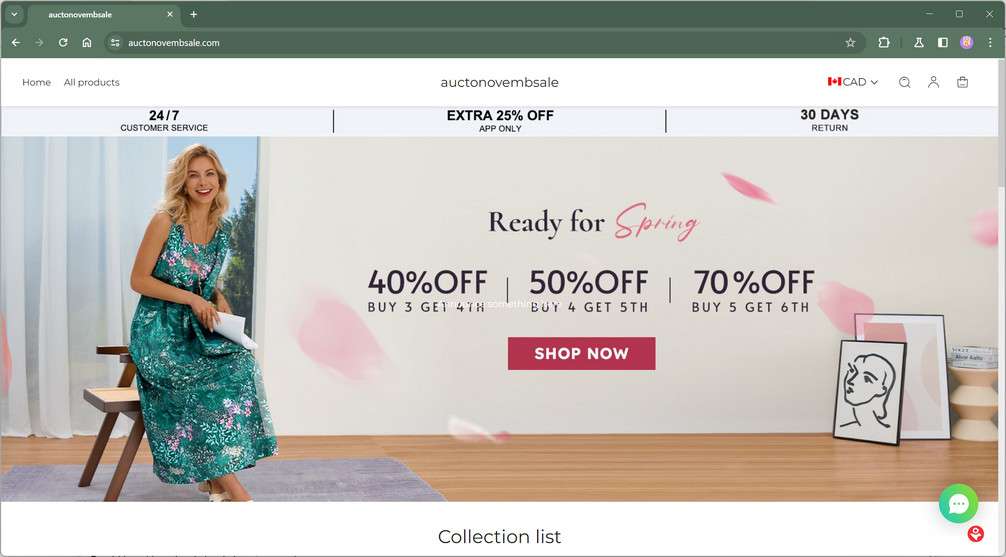Open the green live chat bubble
1006x557 pixels.
[959, 504]
